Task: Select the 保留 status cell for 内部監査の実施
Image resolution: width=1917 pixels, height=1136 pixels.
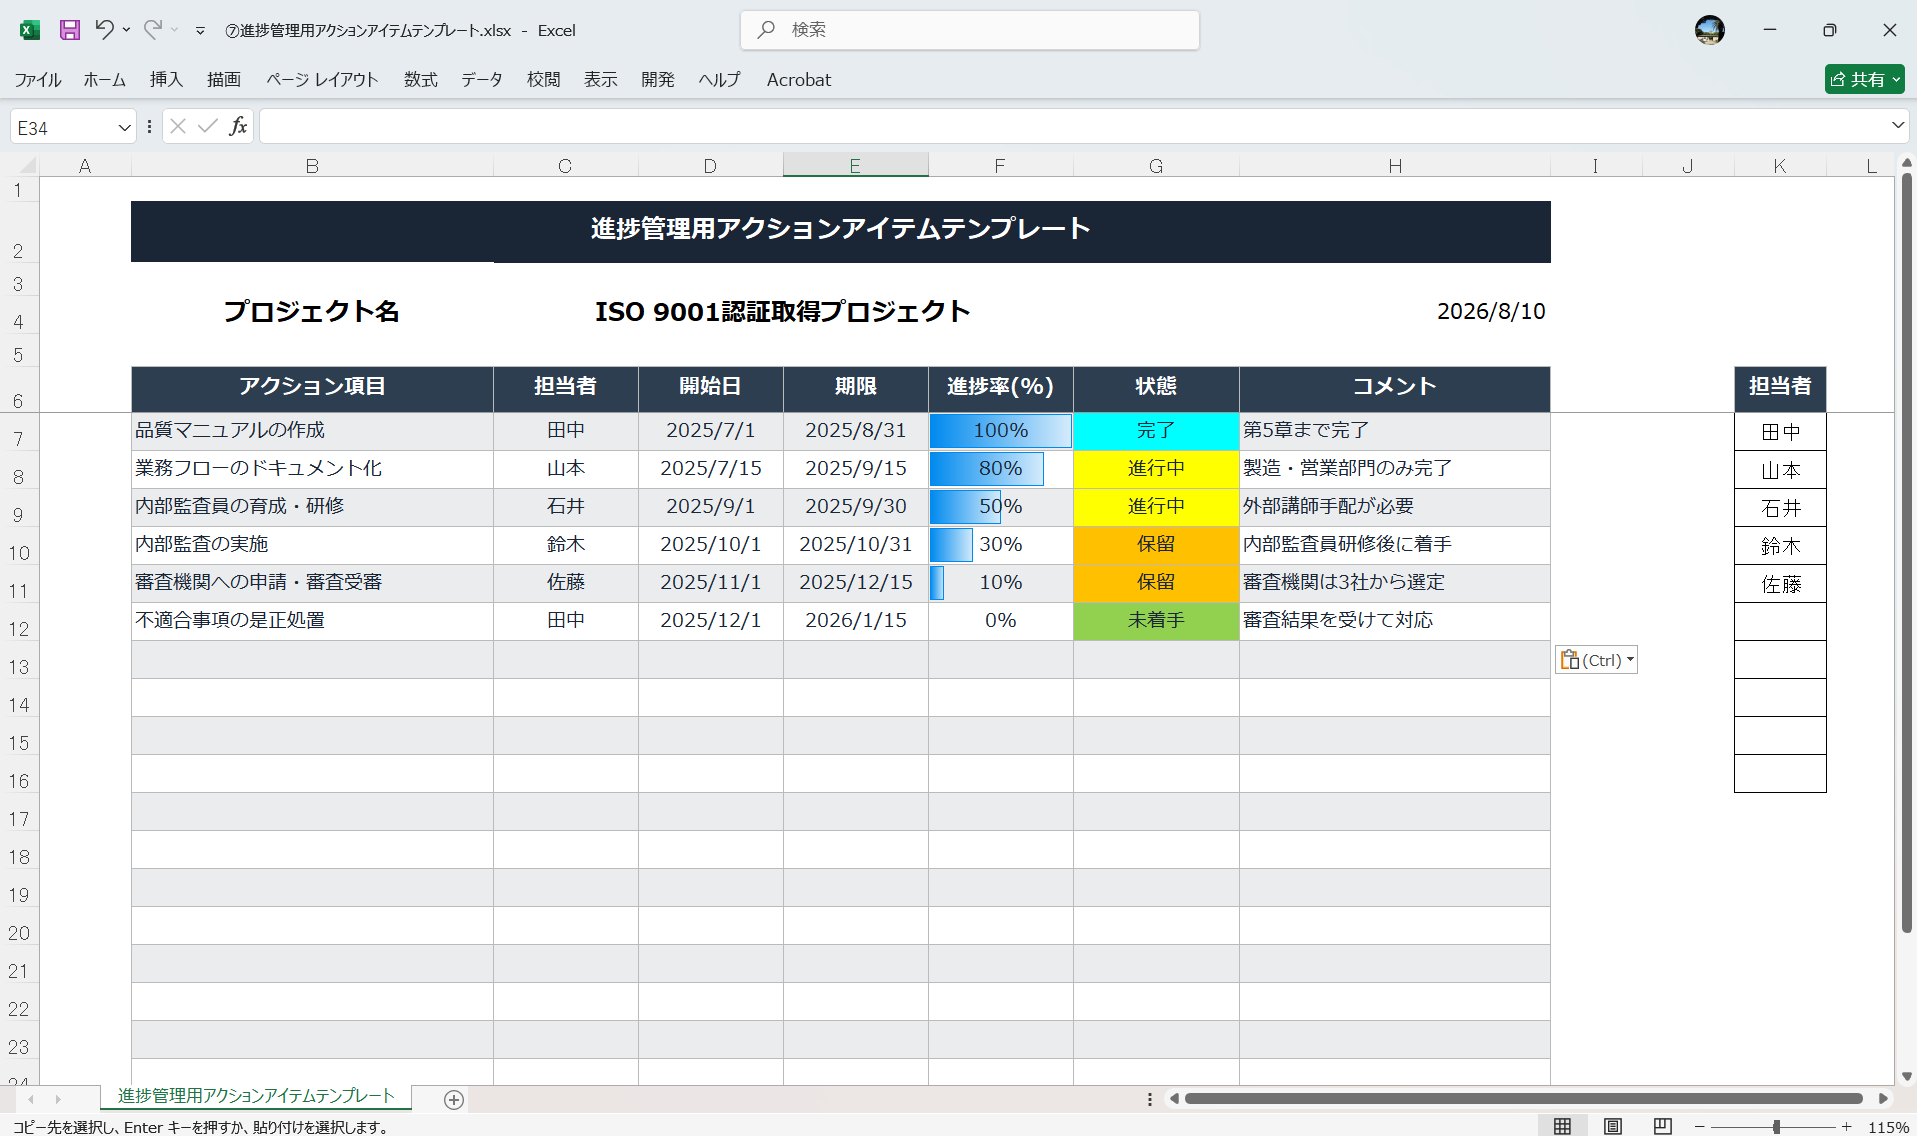Action: (x=1156, y=545)
